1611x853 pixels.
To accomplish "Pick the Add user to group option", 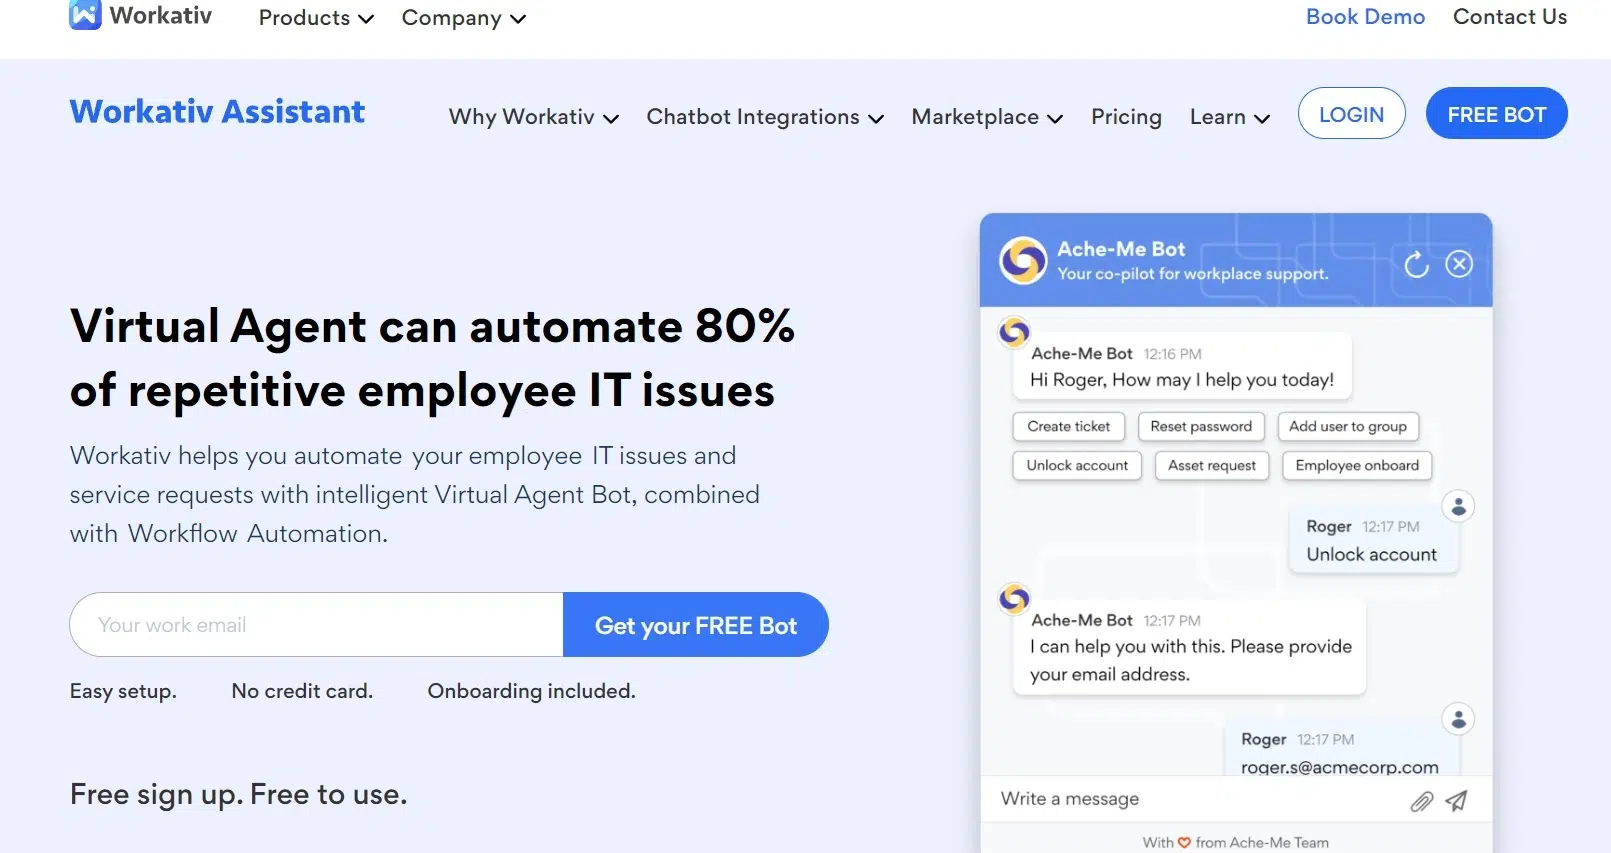I will tap(1348, 427).
